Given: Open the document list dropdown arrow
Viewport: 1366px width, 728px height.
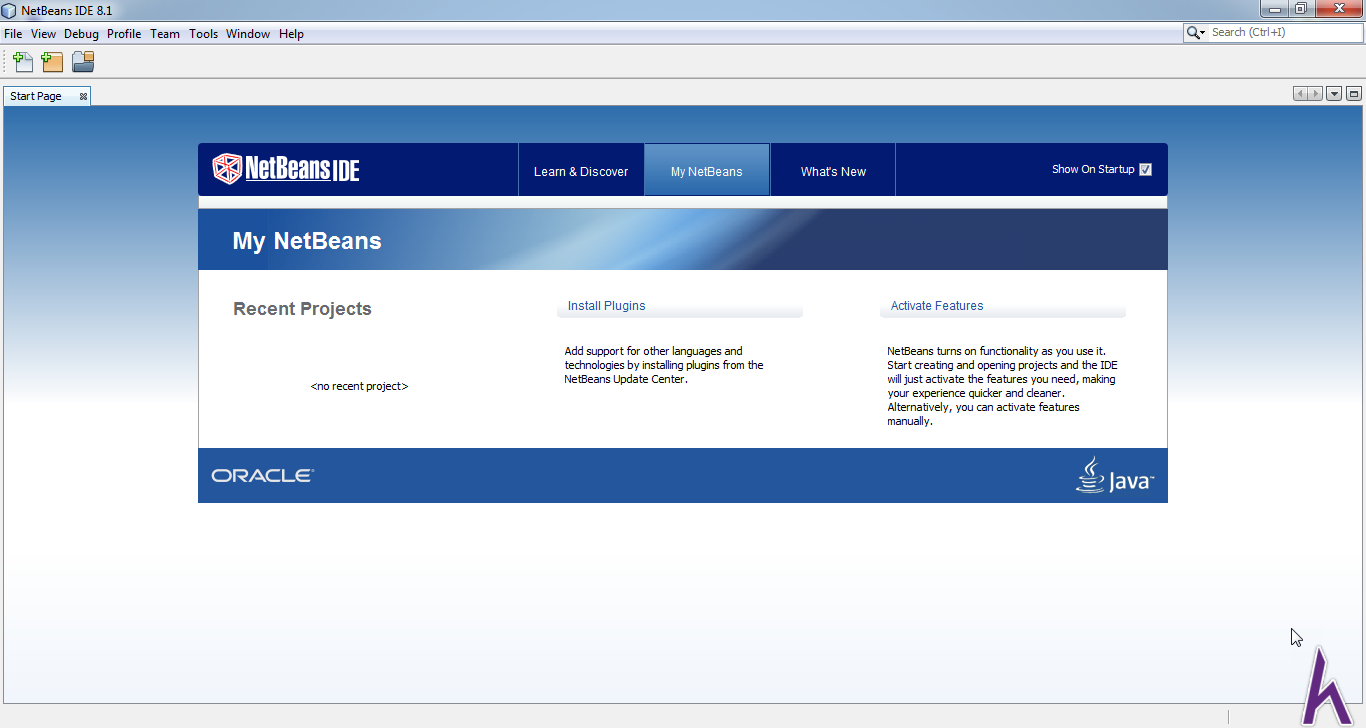Looking at the screenshot, I should click(x=1334, y=92).
